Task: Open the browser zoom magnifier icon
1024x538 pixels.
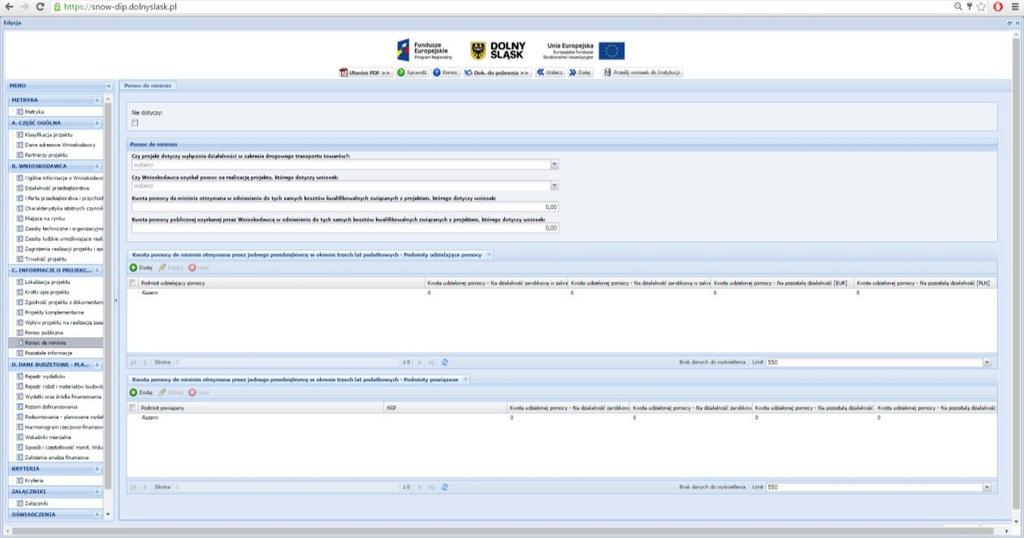Action: coord(958,7)
